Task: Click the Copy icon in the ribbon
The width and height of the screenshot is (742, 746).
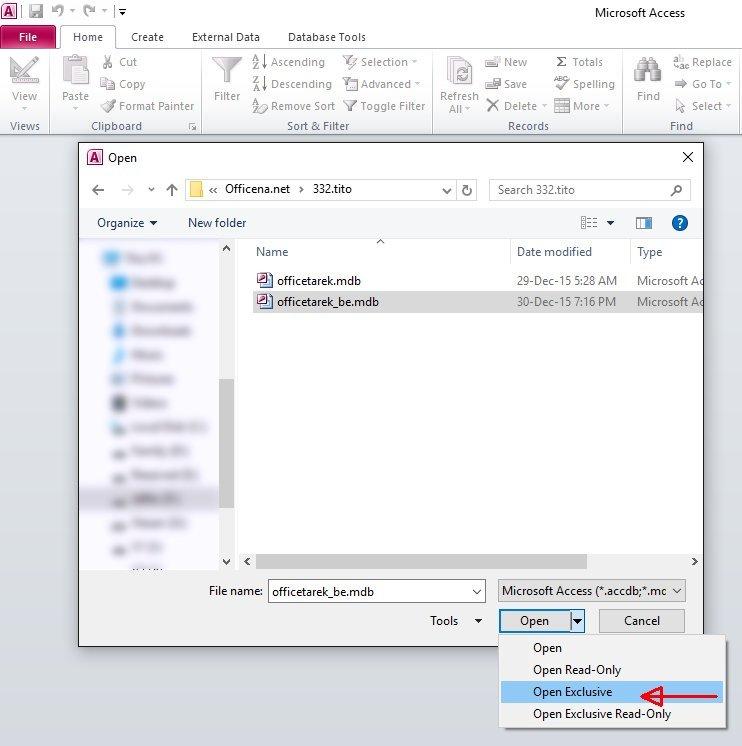Action: (x=107, y=84)
